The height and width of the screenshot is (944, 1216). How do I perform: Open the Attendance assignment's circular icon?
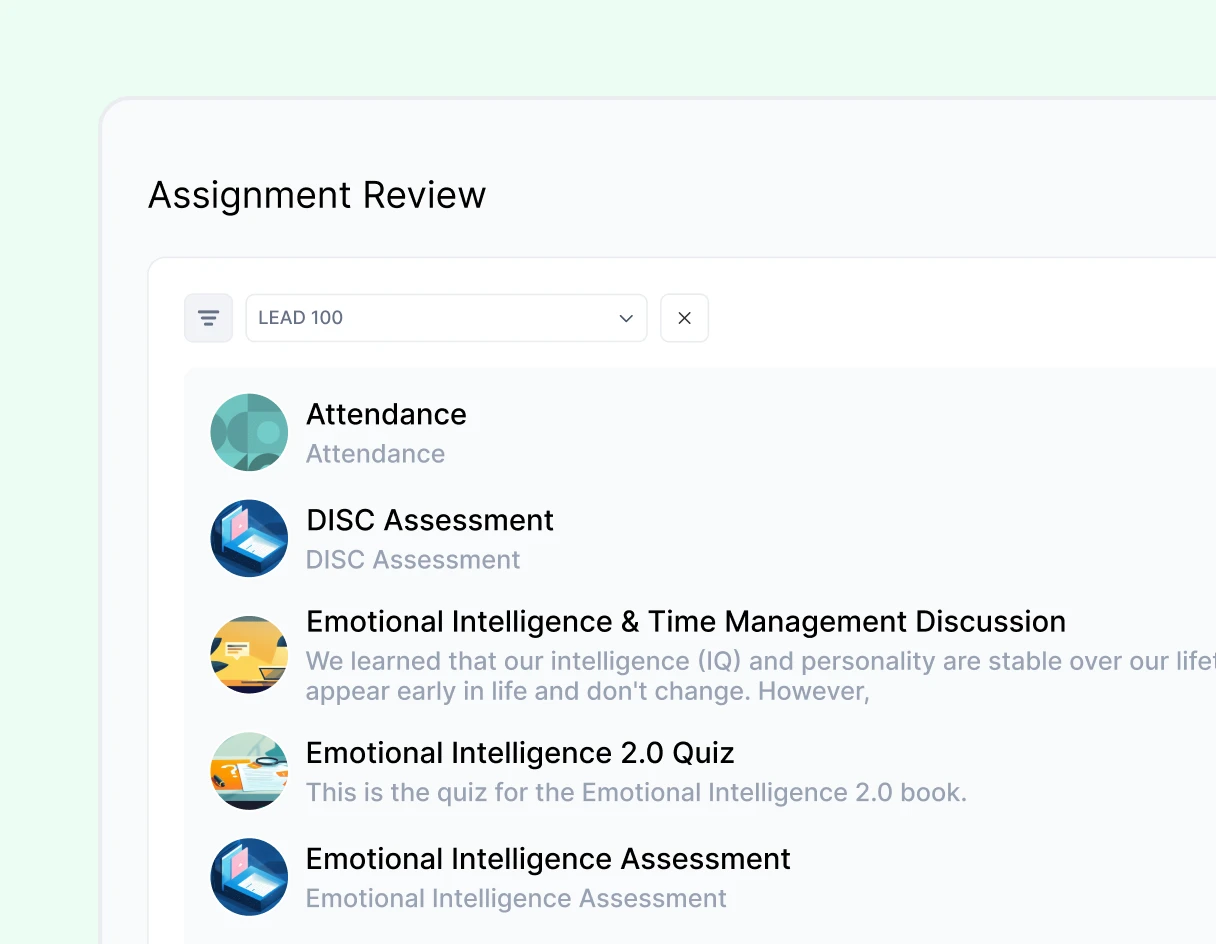coord(249,432)
